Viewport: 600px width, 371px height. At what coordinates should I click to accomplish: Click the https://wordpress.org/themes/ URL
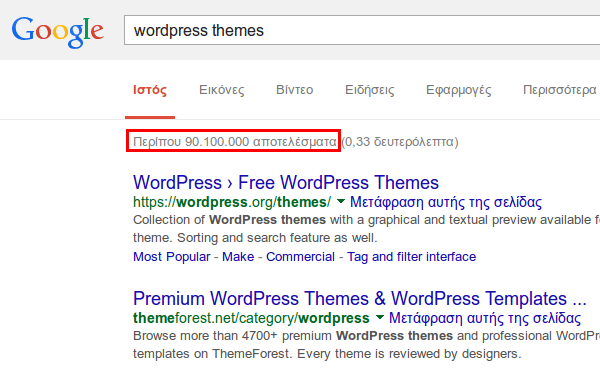tap(232, 202)
